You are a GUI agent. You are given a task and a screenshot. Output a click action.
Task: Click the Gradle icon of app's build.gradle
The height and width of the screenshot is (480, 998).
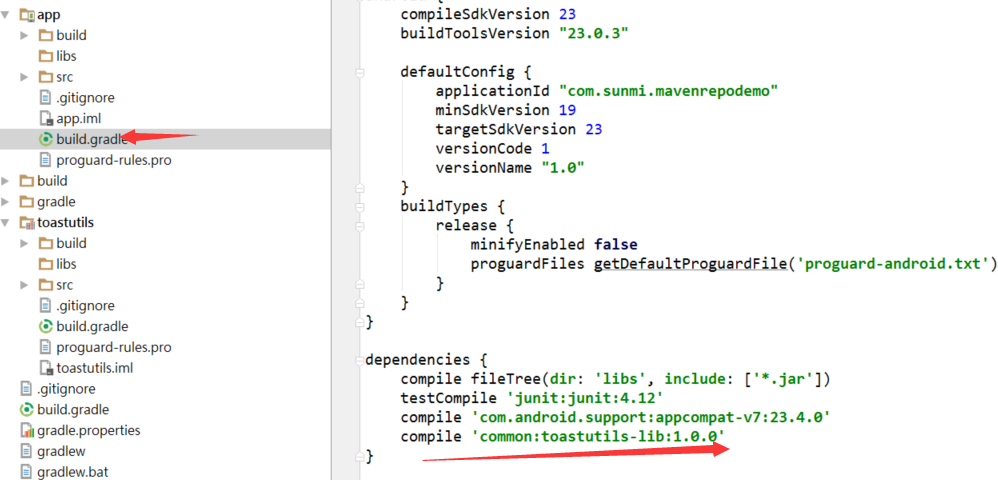[x=46, y=139]
